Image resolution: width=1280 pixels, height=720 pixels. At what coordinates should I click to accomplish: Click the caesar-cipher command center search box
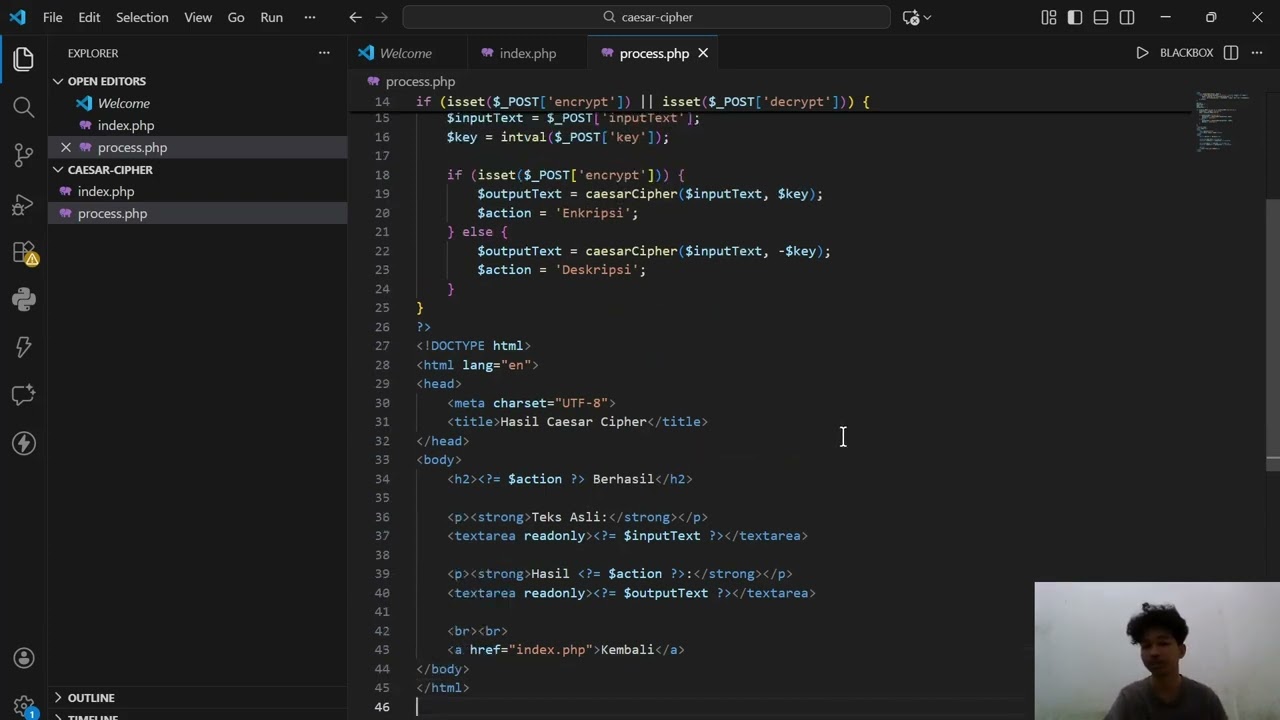click(x=647, y=17)
